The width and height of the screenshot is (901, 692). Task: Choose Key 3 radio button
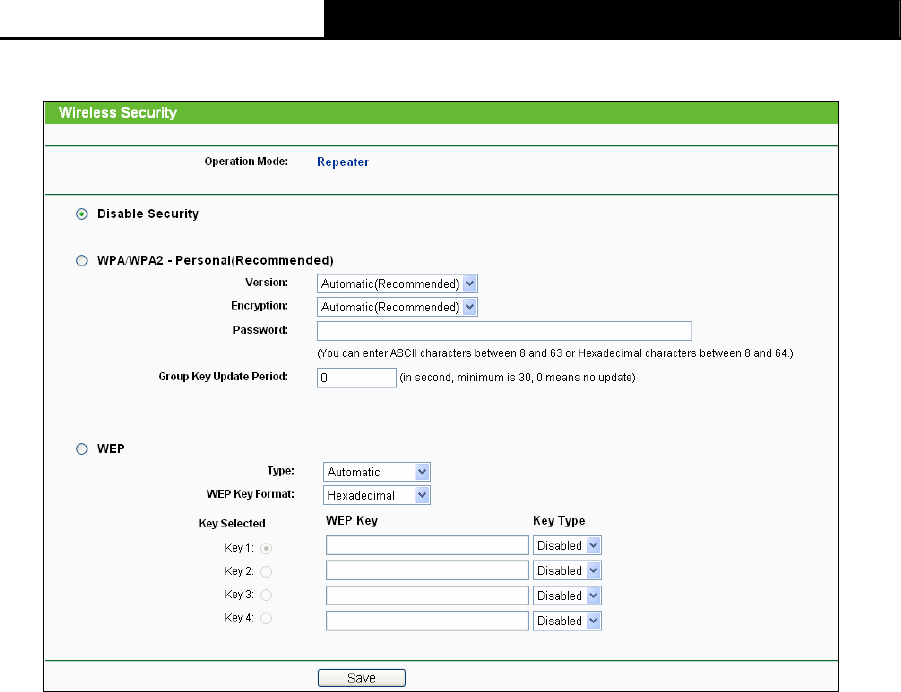click(266, 595)
